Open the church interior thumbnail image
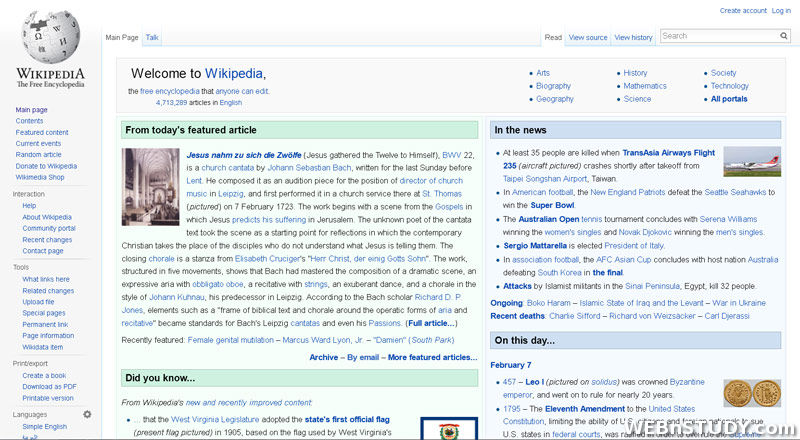800x440 pixels. tap(151, 187)
